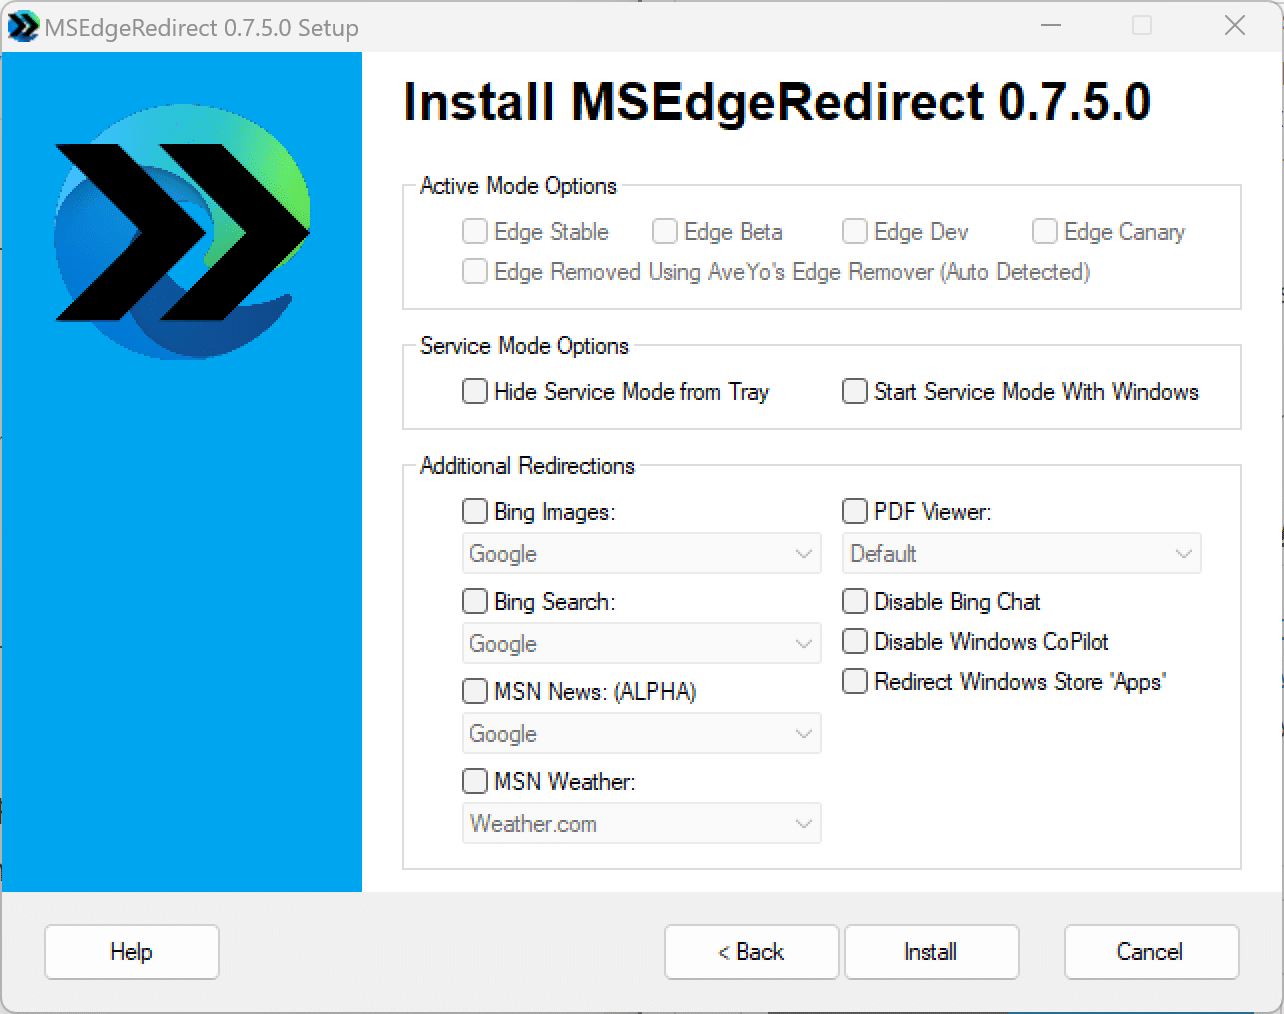Toggle the Bing Images redirection
Viewport: 1284px width, 1014px height.
[x=474, y=511]
